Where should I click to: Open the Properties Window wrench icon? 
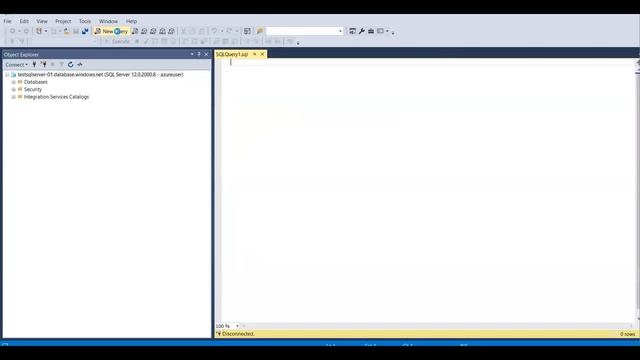(362, 31)
